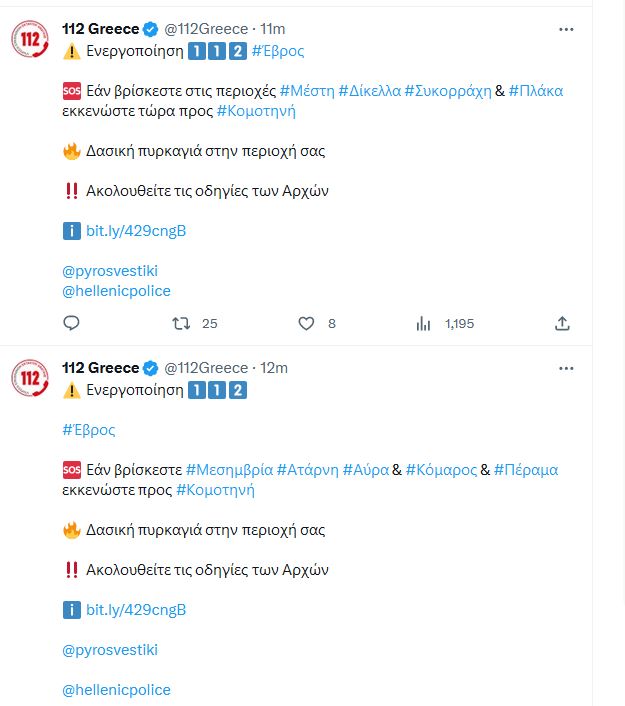The image size is (625, 706).
Task: Visit @pyrosvestiki mention in first tweet
Action: (x=110, y=271)
